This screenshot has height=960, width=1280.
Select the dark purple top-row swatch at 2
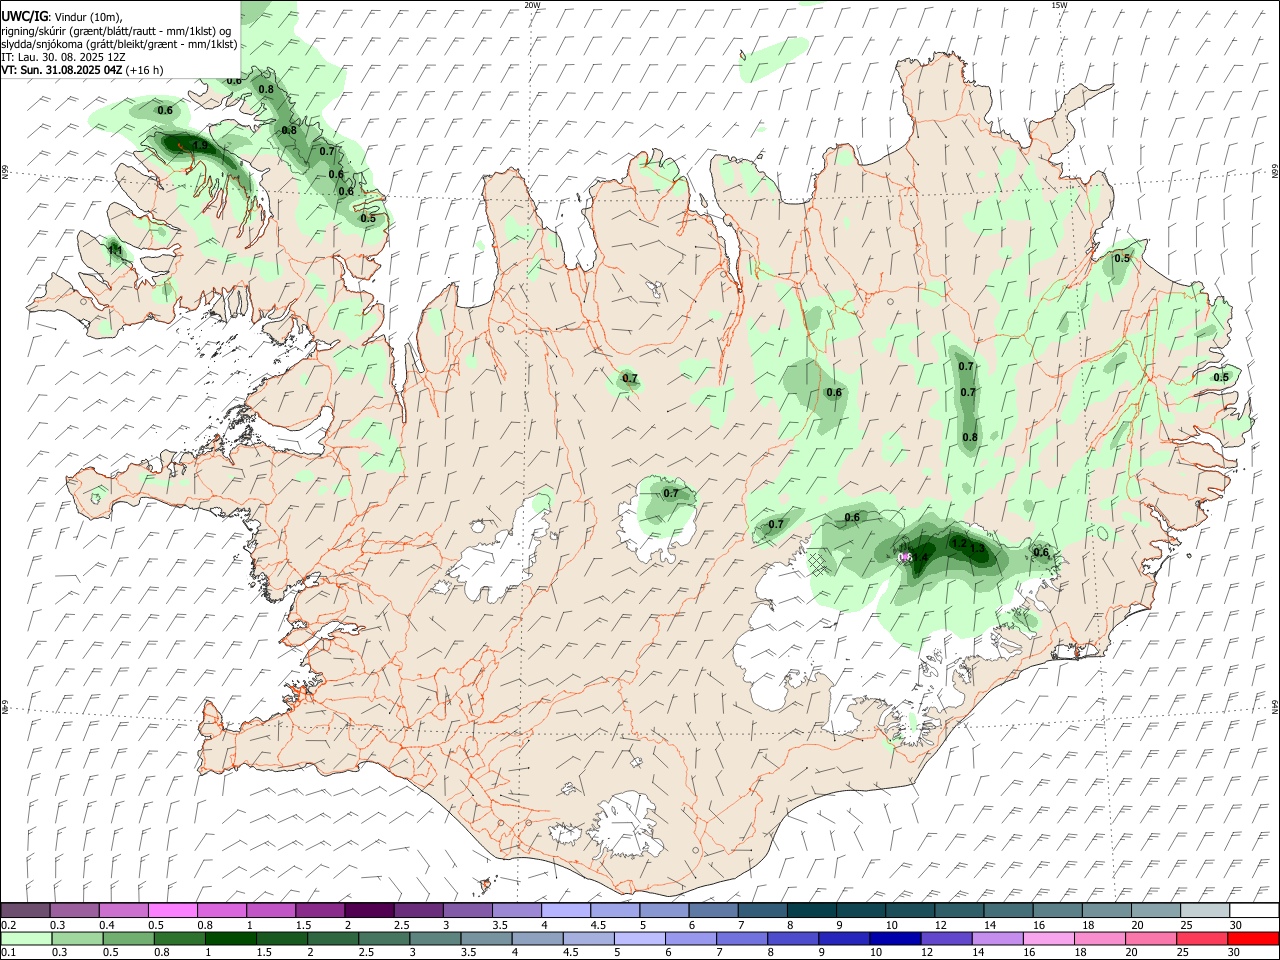coord(370,911)
